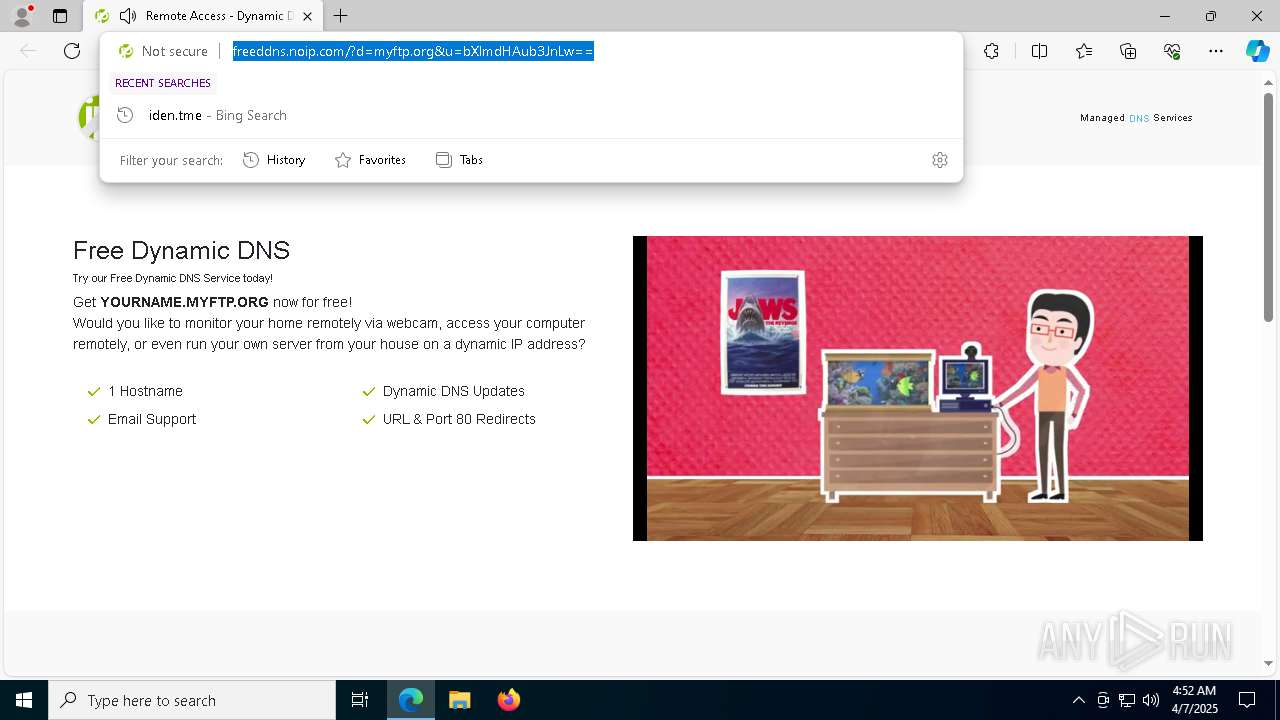Image resolution: width=1280 pixels, height=720 pixels.
Task: Switch to the Remote Access - Dynamic DNS tab
Action: 203,16
